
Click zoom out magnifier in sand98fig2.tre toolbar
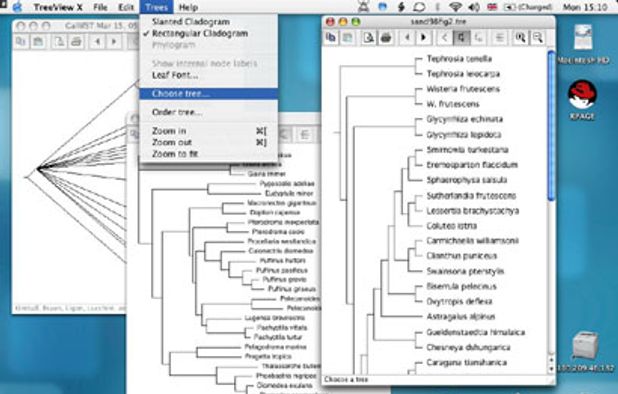[537, 38]
